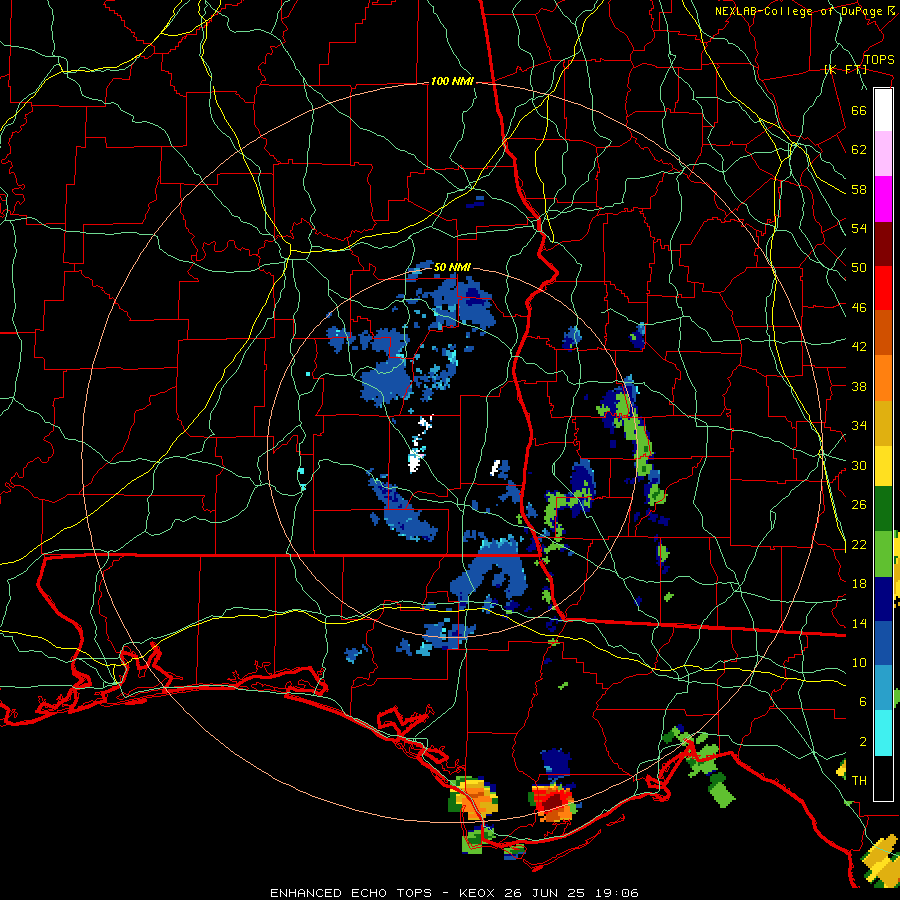The height and width of the screenshot is (900, 900).
Task: Click the '66' legend value
Action: coord(859,110)
